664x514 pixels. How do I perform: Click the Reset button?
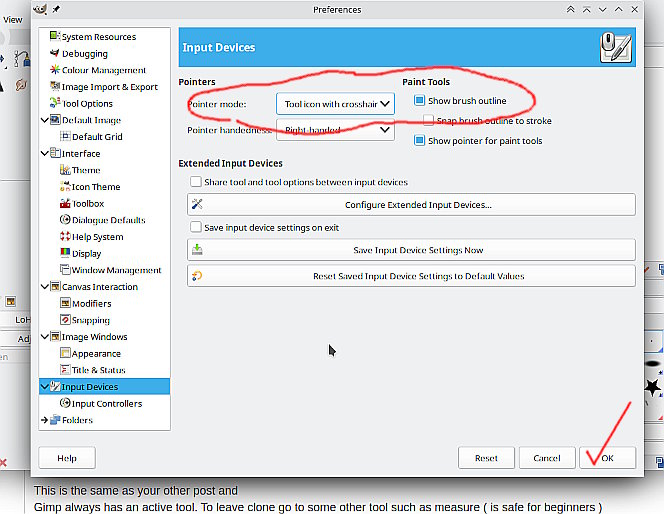tap(486, 458)
